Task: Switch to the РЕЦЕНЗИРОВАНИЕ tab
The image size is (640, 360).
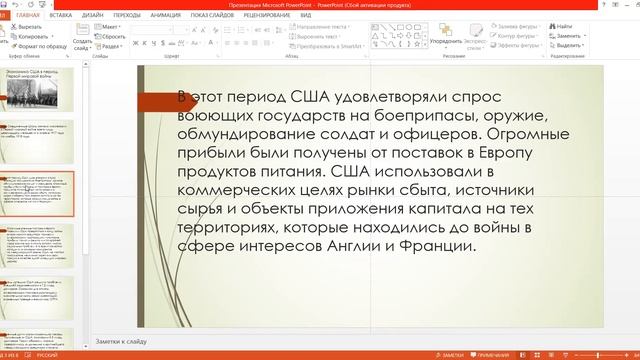Action: pos(267,15)
